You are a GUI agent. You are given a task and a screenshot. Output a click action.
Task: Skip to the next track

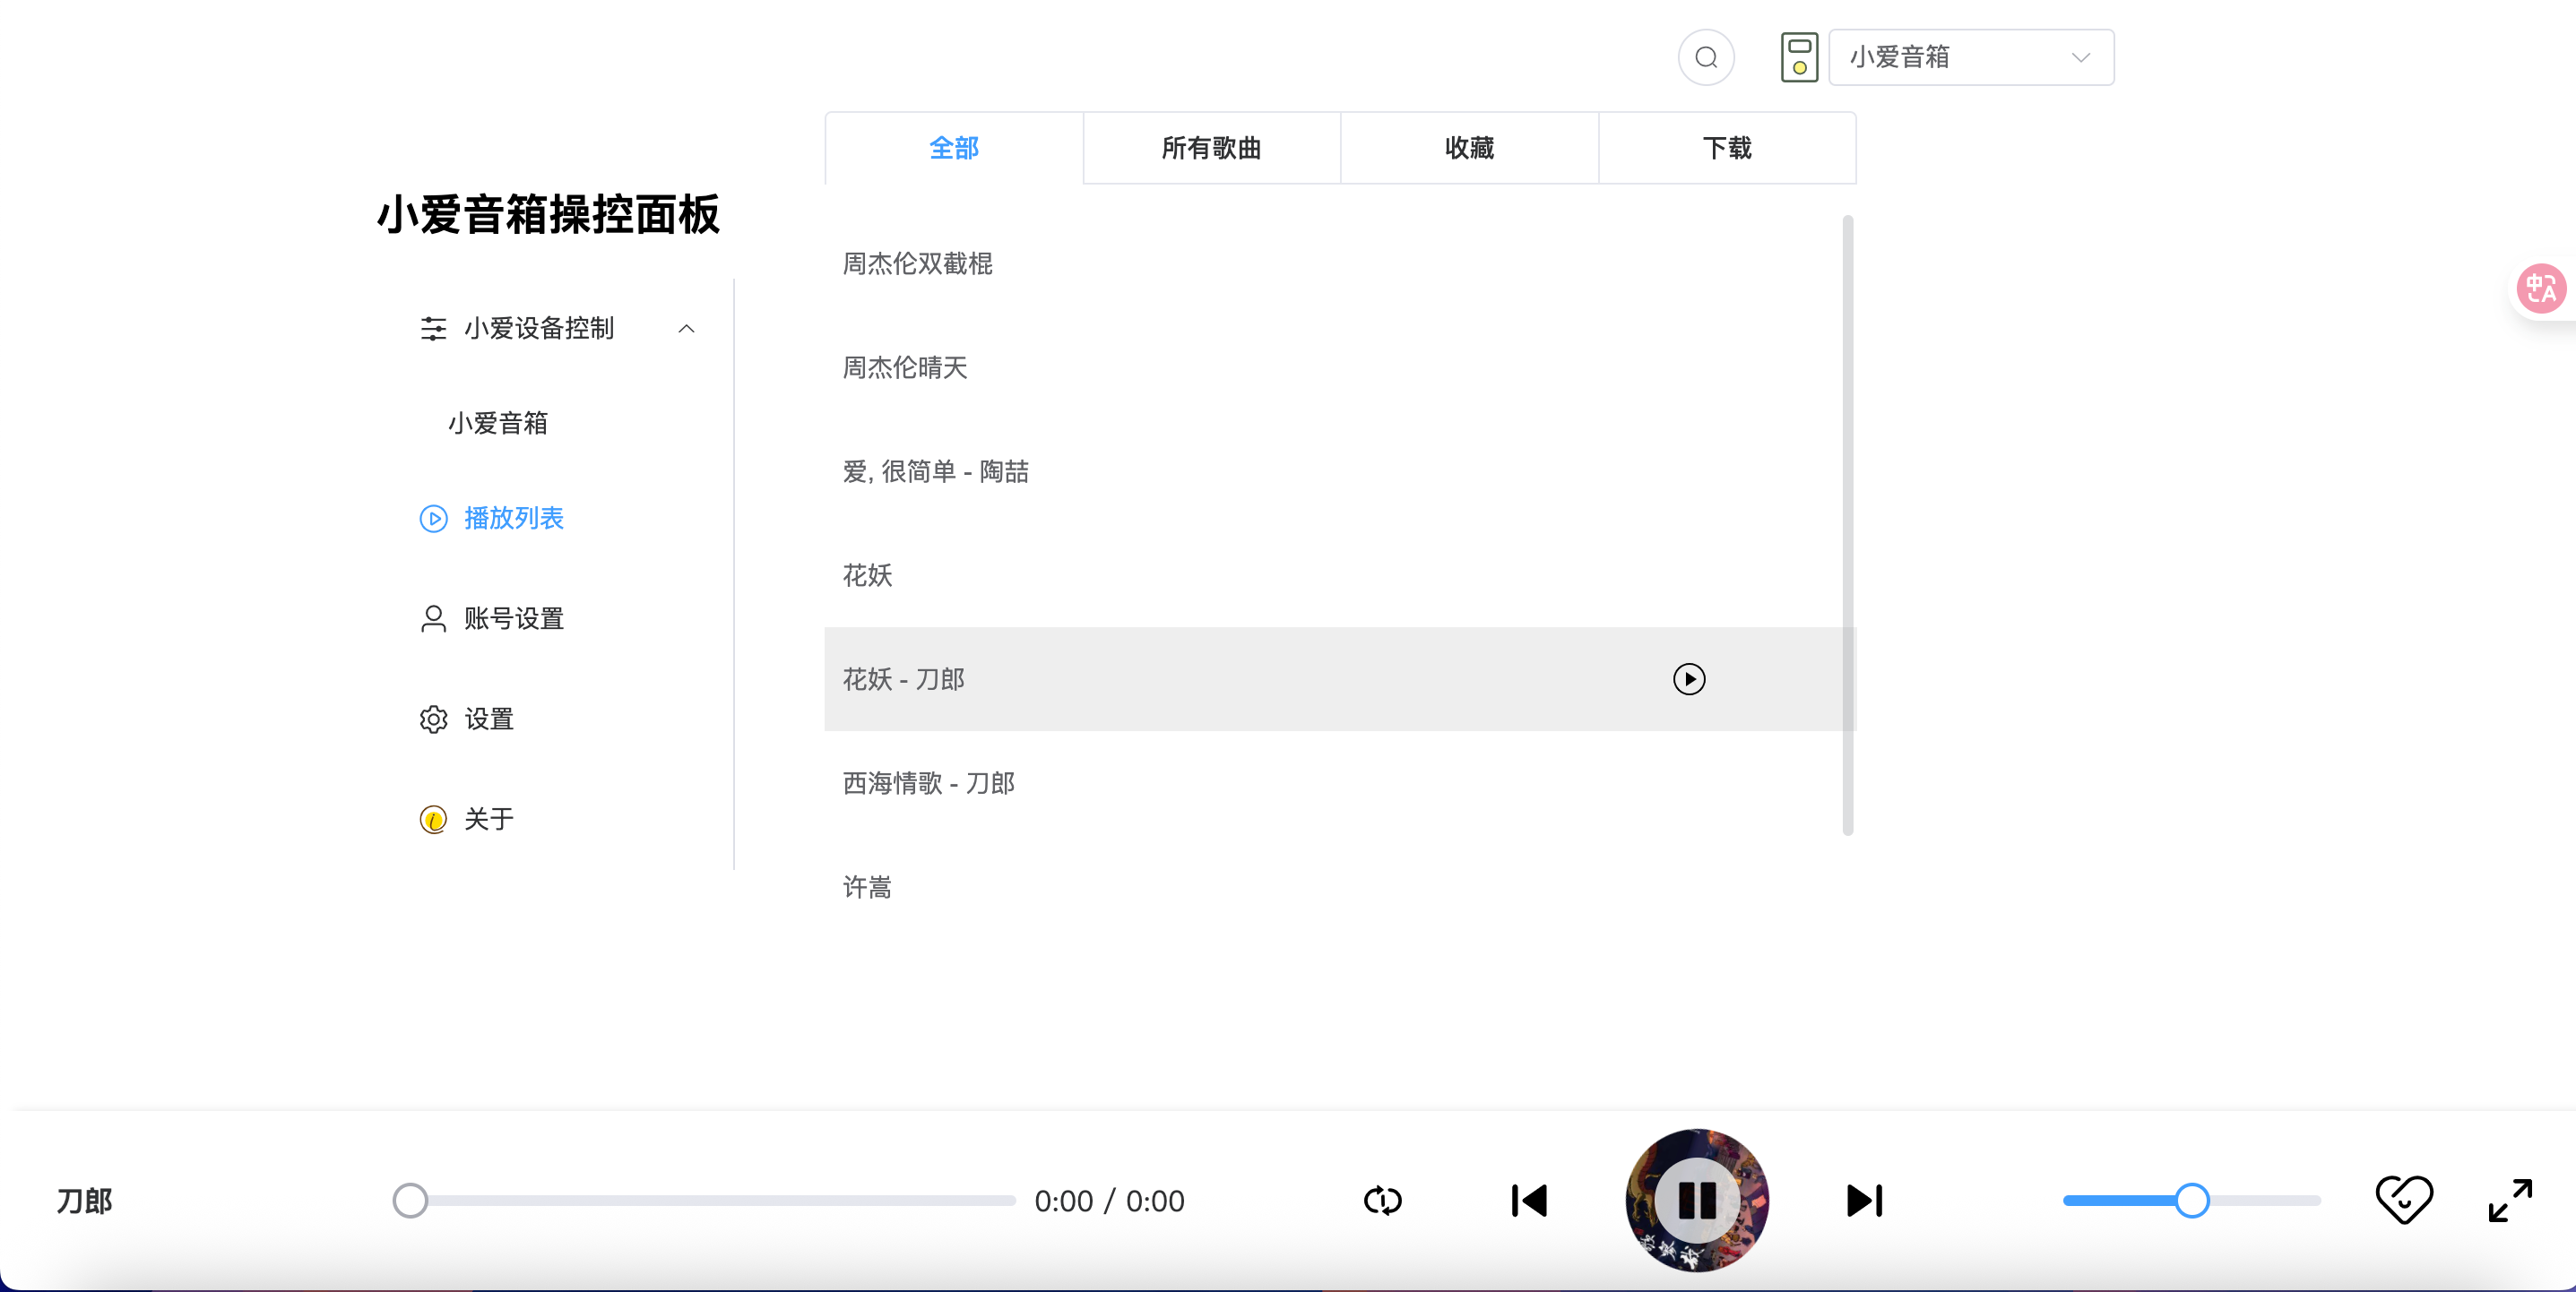pos(1864,1200)
